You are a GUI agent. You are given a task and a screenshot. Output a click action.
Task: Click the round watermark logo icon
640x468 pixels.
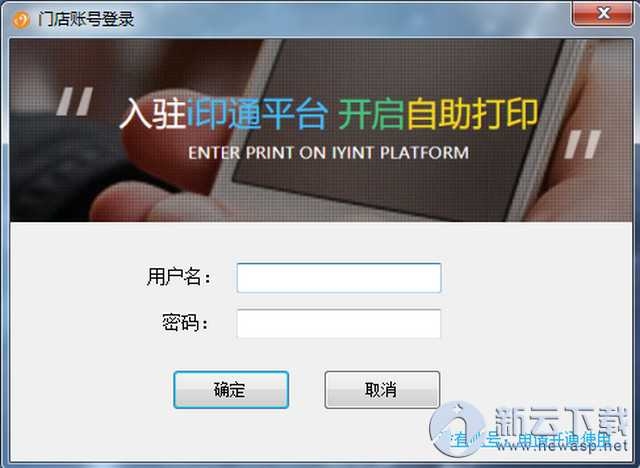pos(457,428)
